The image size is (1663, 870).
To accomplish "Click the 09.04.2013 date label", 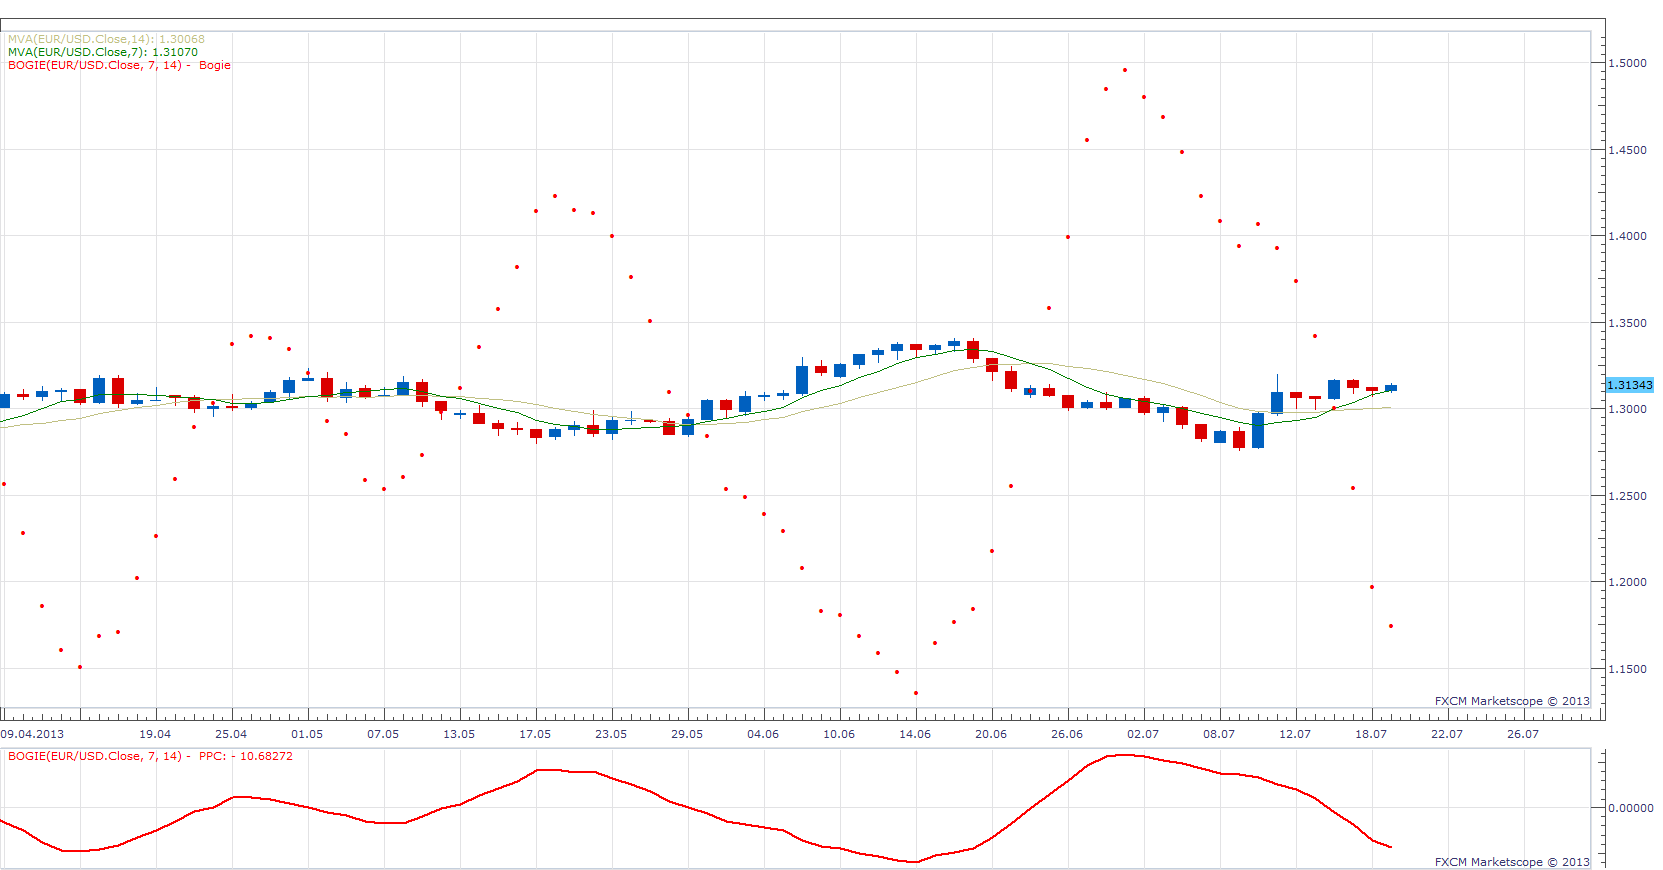I will pyautogui.click(x=32, y=734).
